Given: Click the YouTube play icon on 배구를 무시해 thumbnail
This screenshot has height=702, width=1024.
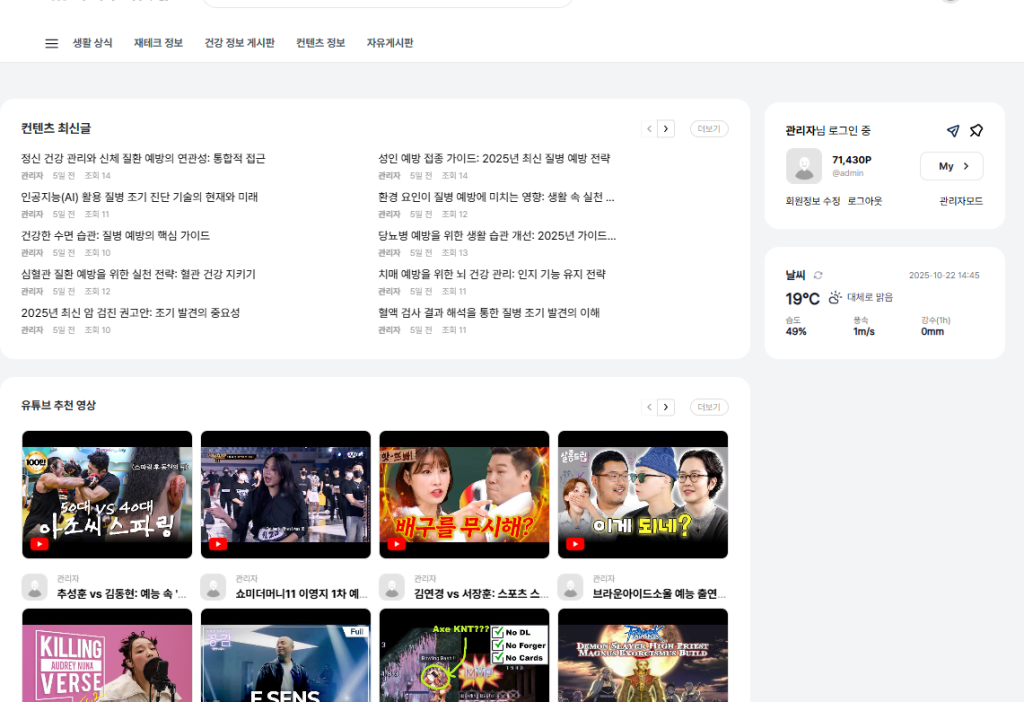Looking at the screenshot, I should (395, 544).
